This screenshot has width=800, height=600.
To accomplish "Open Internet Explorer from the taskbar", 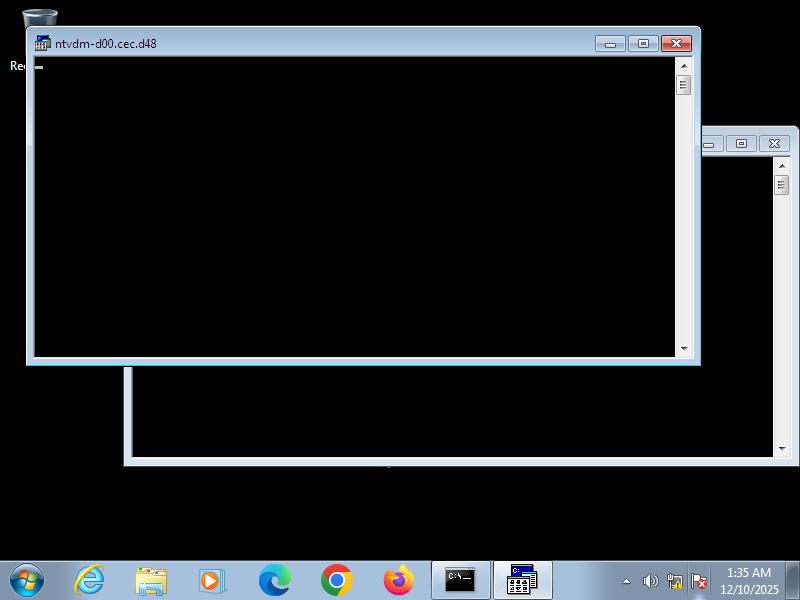I will click(x=89, y=580).
